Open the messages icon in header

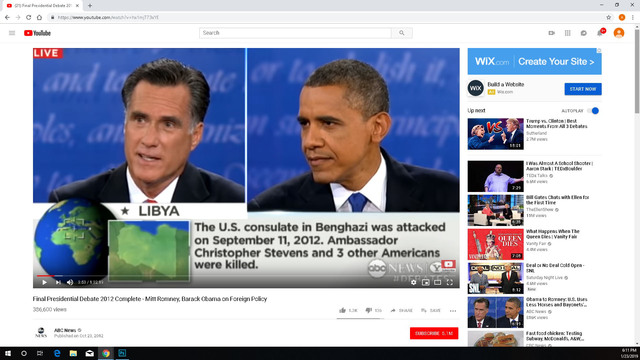584,33
